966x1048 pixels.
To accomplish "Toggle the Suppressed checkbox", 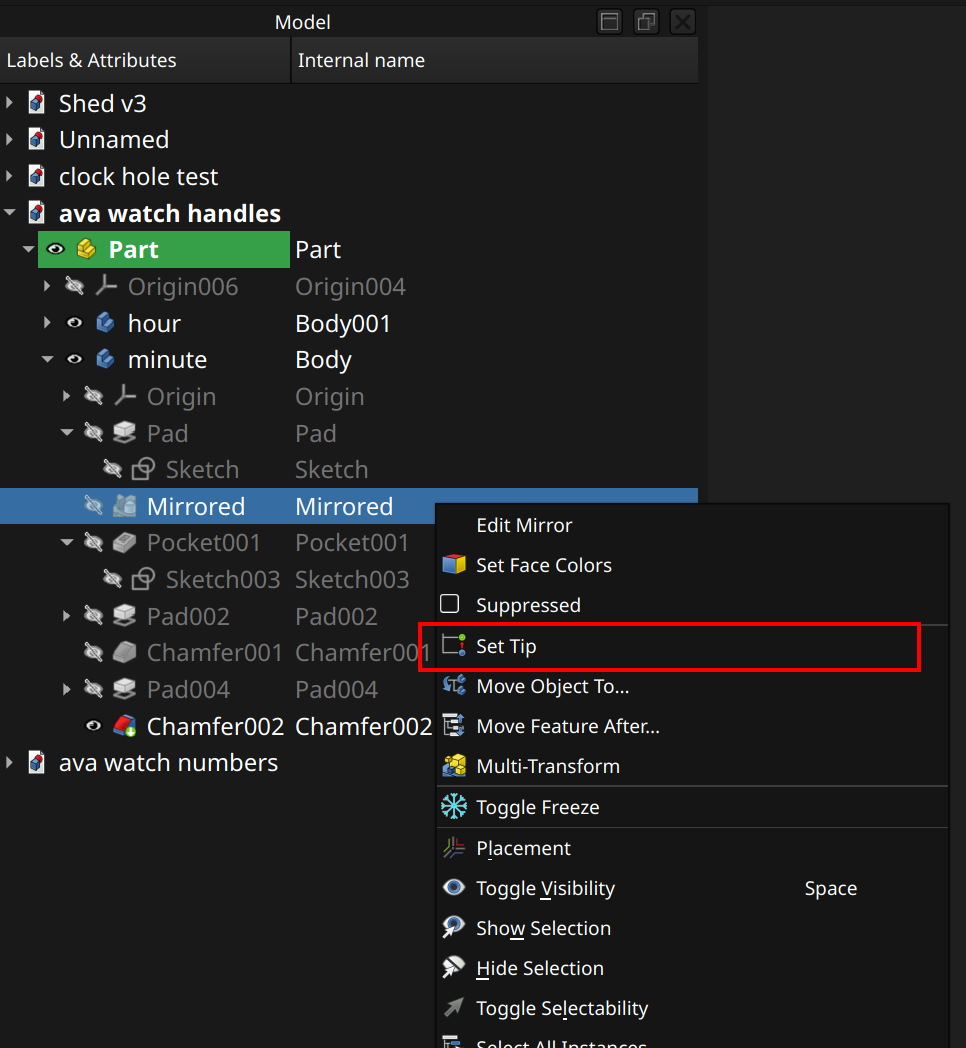I will [450, 604].
